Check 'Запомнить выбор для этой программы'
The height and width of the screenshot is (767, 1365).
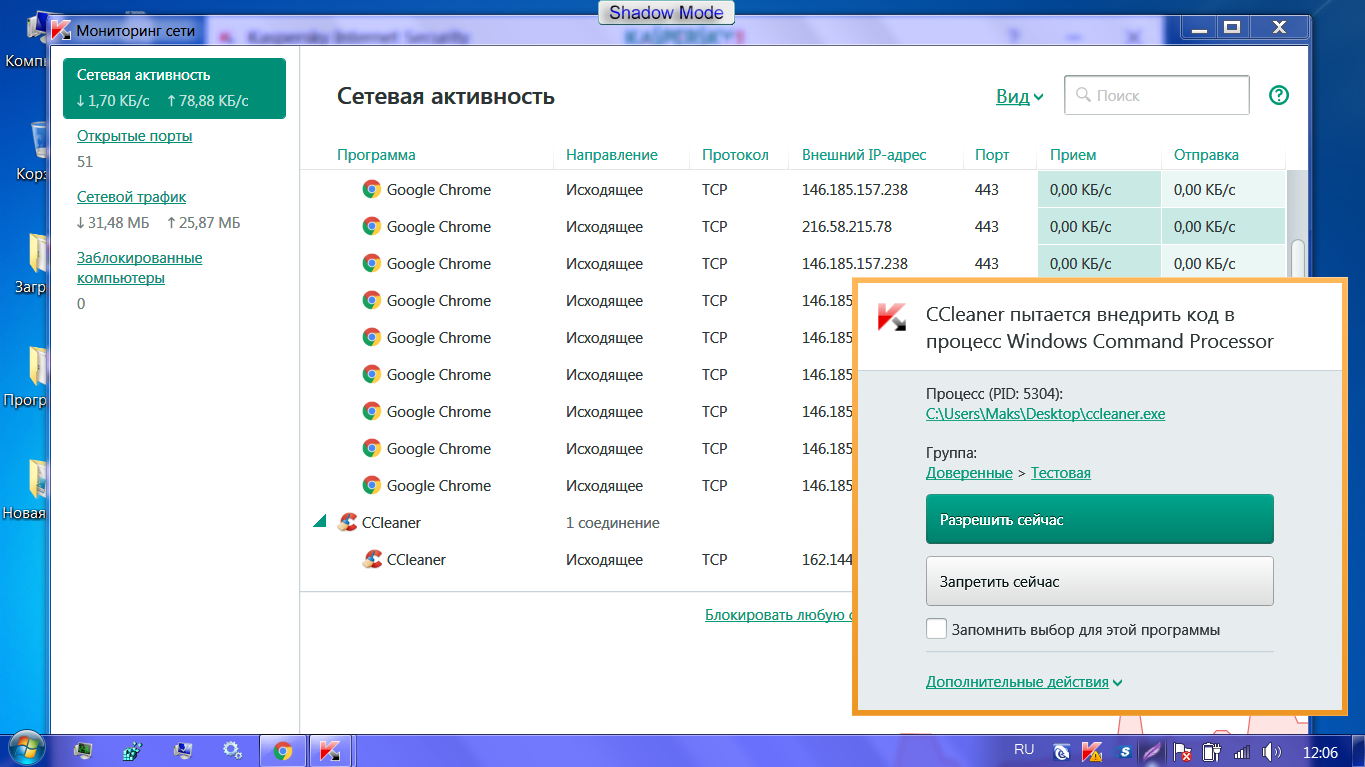[936, 629]
